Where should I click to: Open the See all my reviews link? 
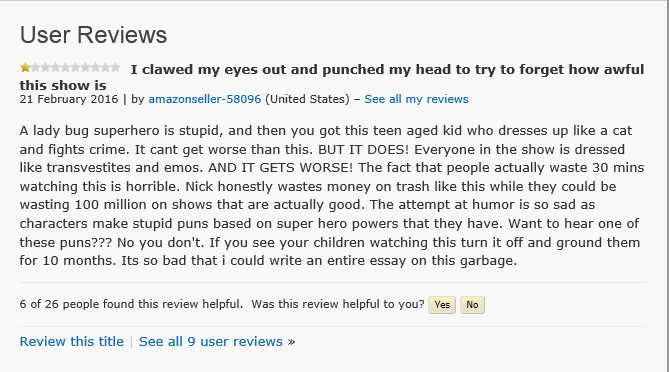click(x=416, y=99)
